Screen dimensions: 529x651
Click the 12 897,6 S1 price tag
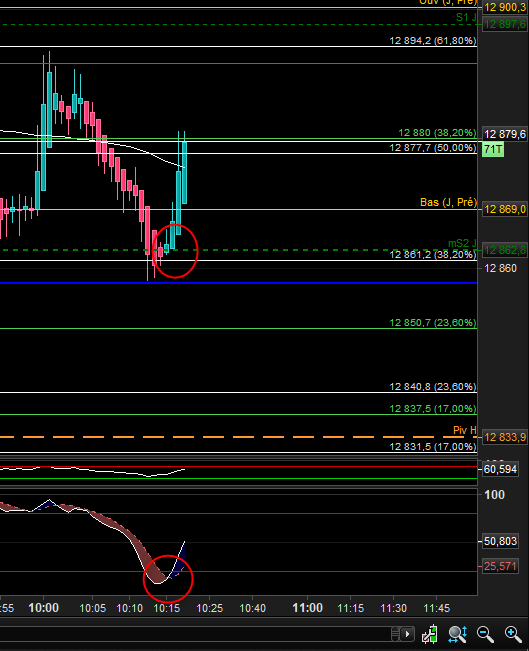(505, 24)
